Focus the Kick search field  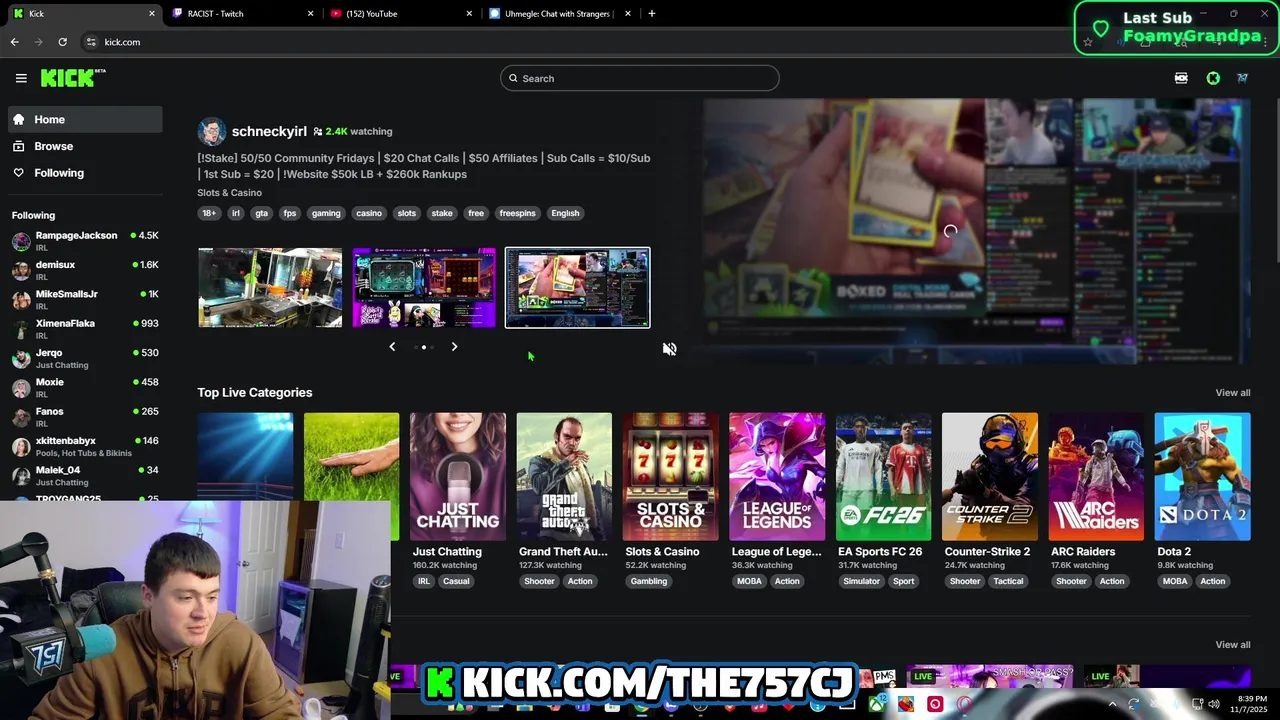coord(640,78)
